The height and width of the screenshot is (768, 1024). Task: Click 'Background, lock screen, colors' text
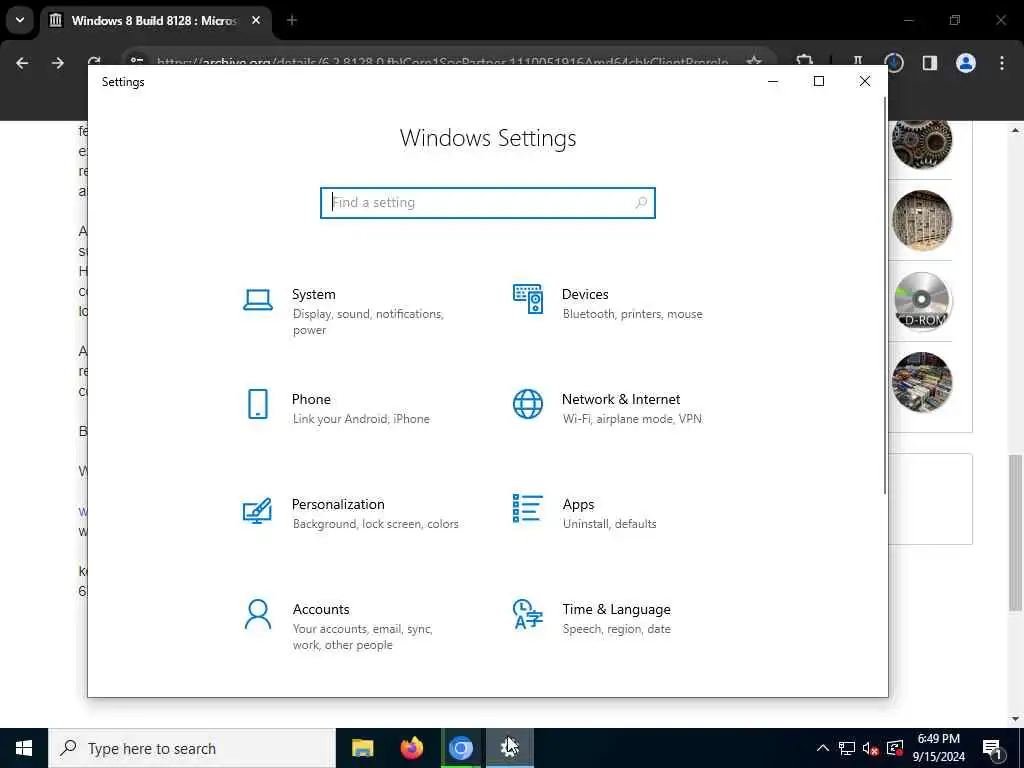[376, 524]
